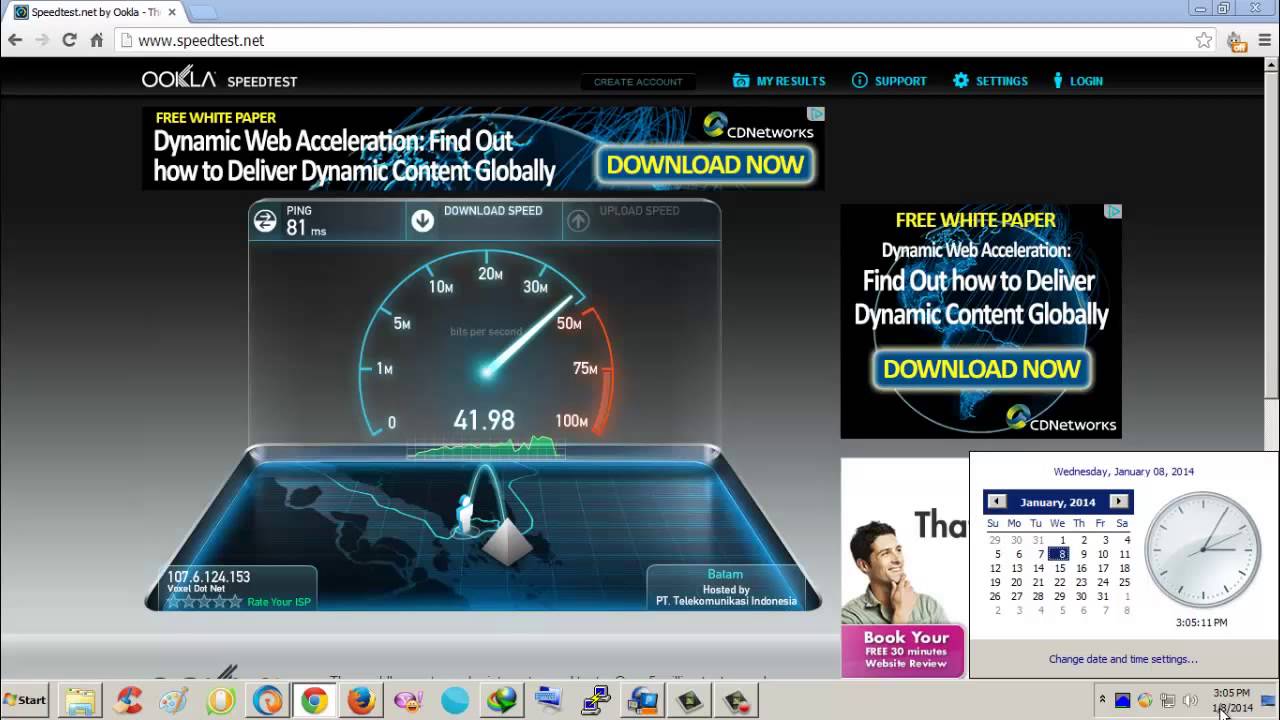Reload the Speedtest page
Image resolution: width=1280 pixels, height=720 pixels.
69,40
